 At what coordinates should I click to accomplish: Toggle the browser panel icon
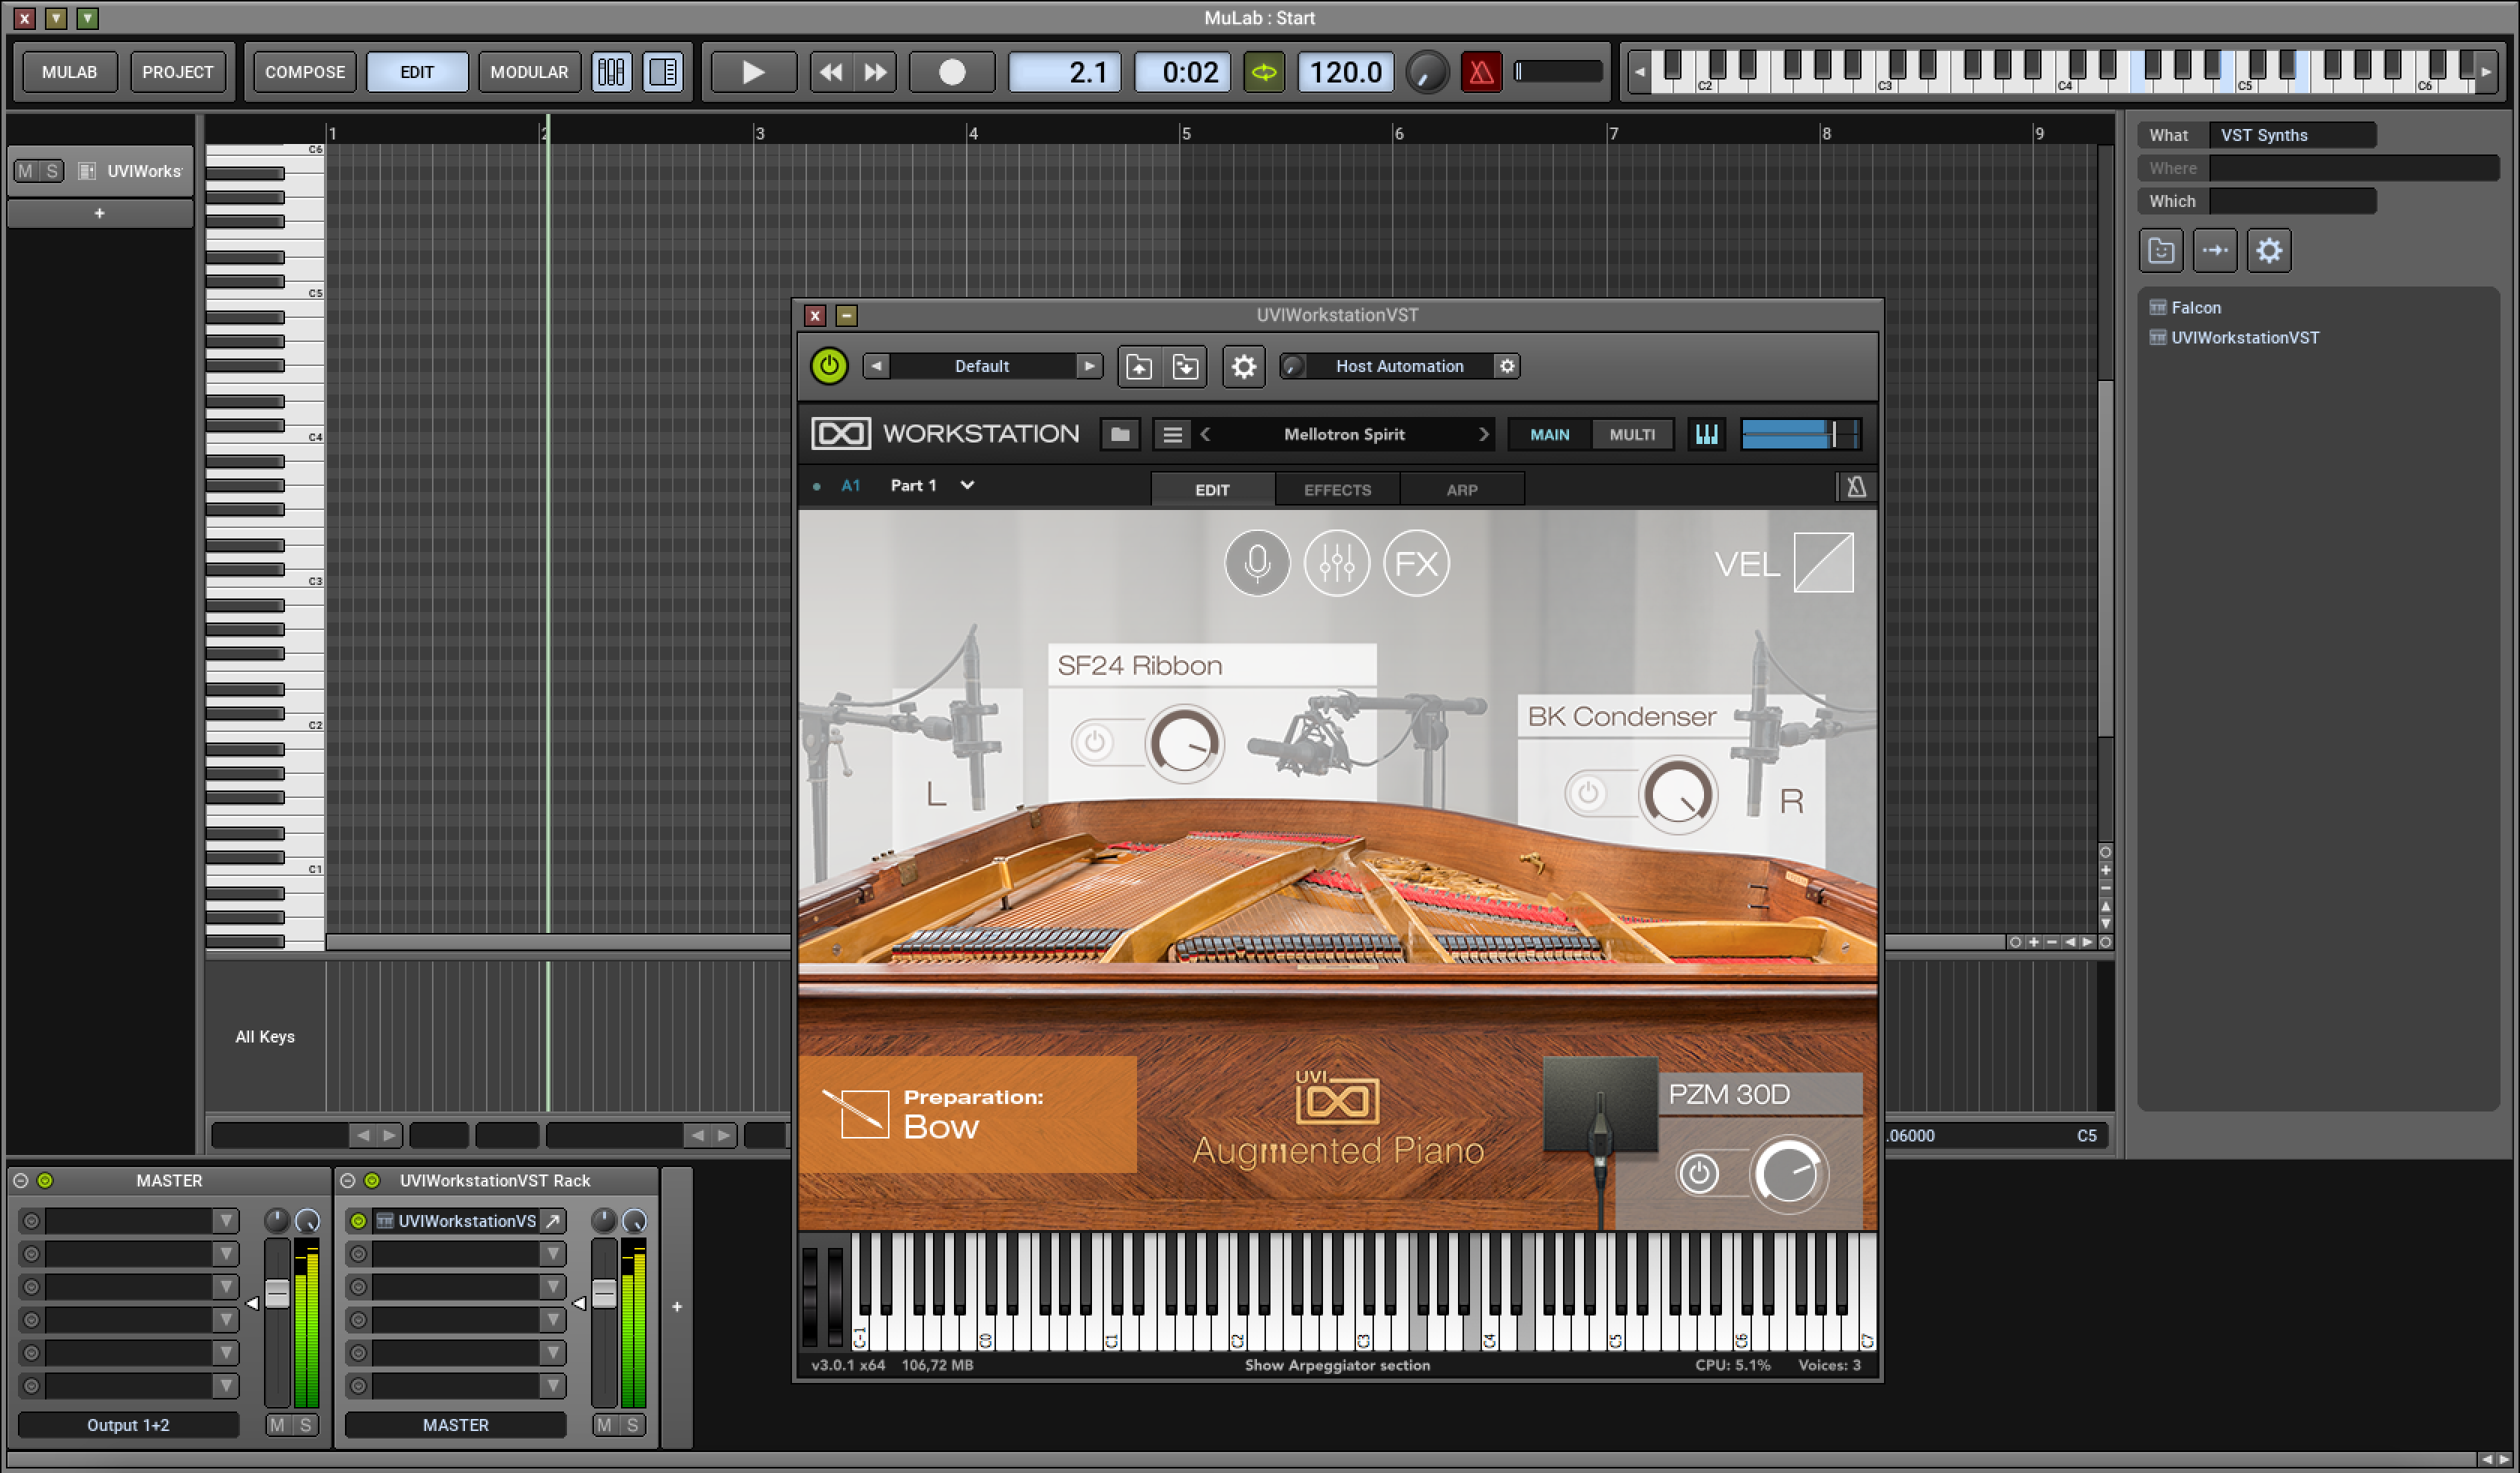pyautogui.click(x=662, y=72)
